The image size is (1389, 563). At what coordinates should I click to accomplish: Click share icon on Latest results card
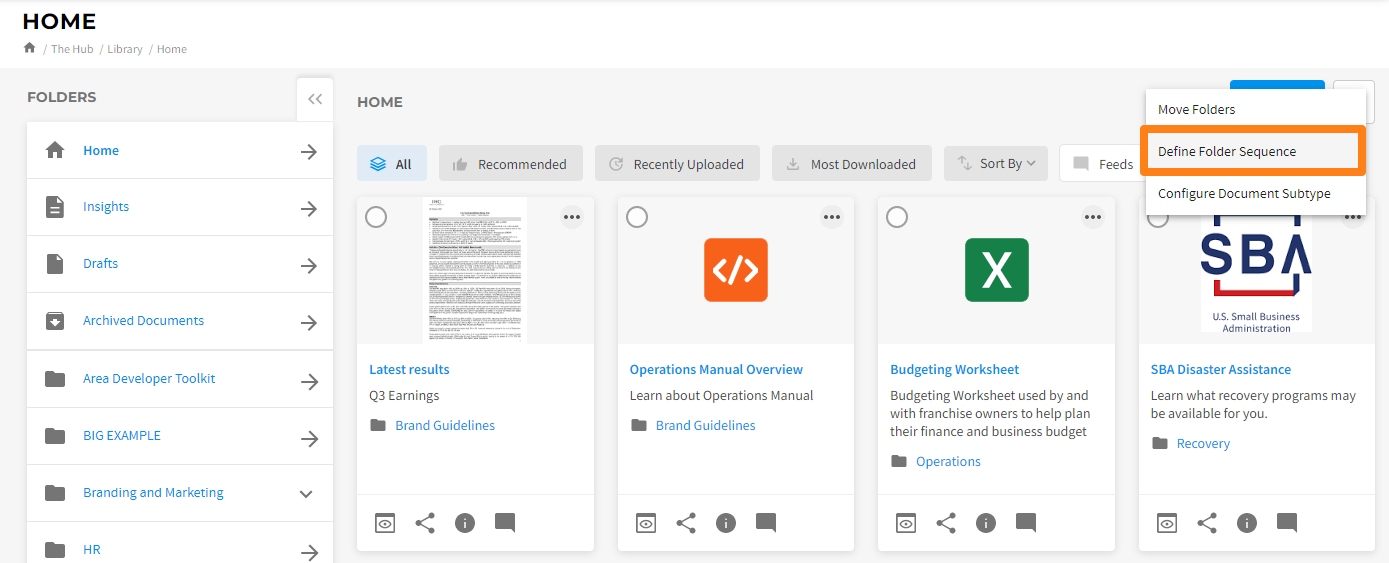[x=425, y=523]
